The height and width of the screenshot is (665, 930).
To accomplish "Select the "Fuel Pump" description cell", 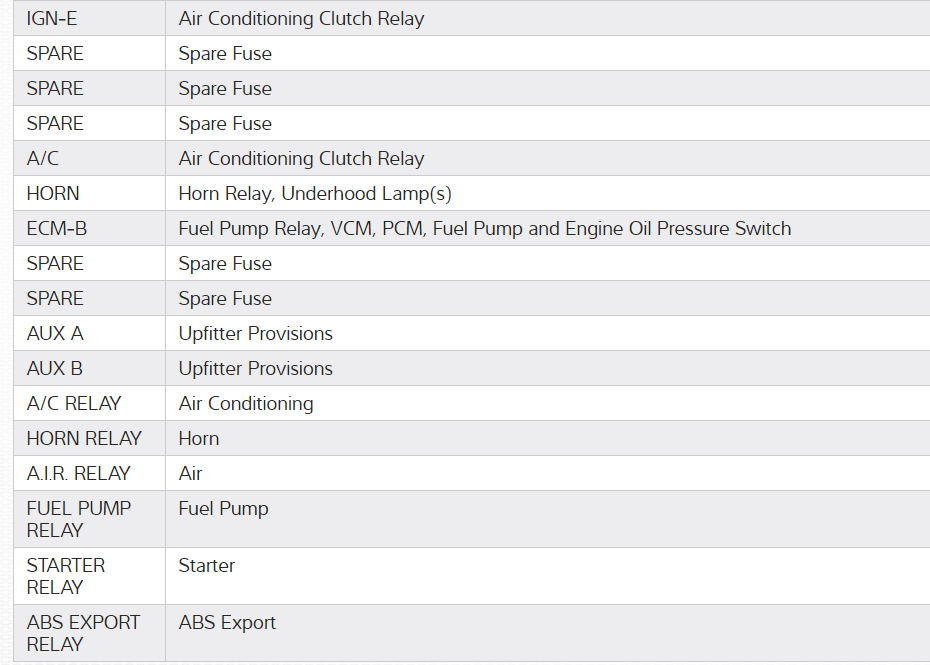I will click(x=223, y=509).
